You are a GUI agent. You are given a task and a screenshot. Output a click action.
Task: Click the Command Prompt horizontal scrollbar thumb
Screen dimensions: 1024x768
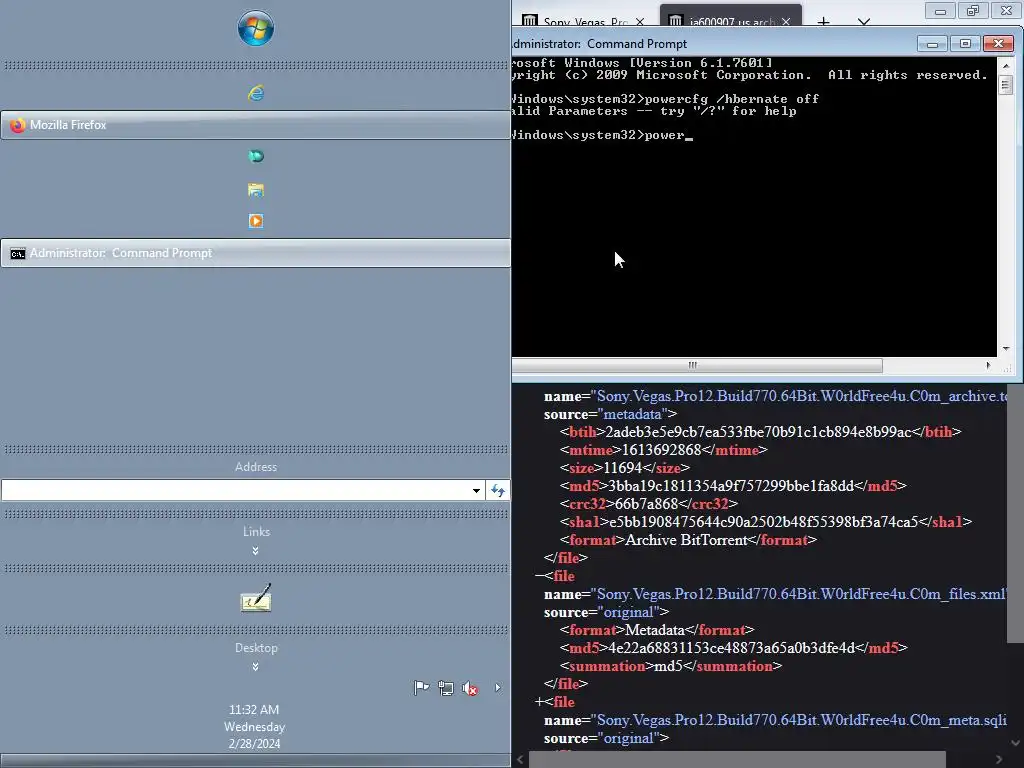tap(697, 365)
